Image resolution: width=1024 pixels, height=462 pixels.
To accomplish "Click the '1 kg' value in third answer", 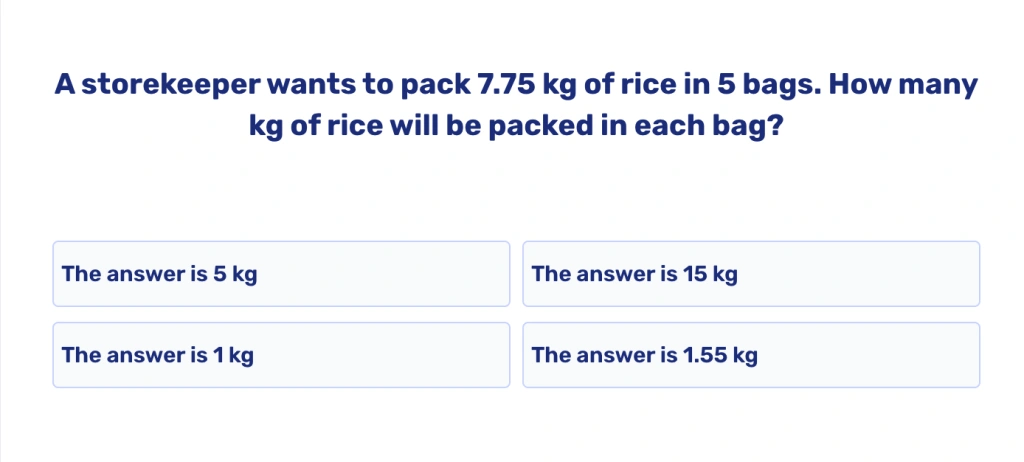I will coord(233,355).
